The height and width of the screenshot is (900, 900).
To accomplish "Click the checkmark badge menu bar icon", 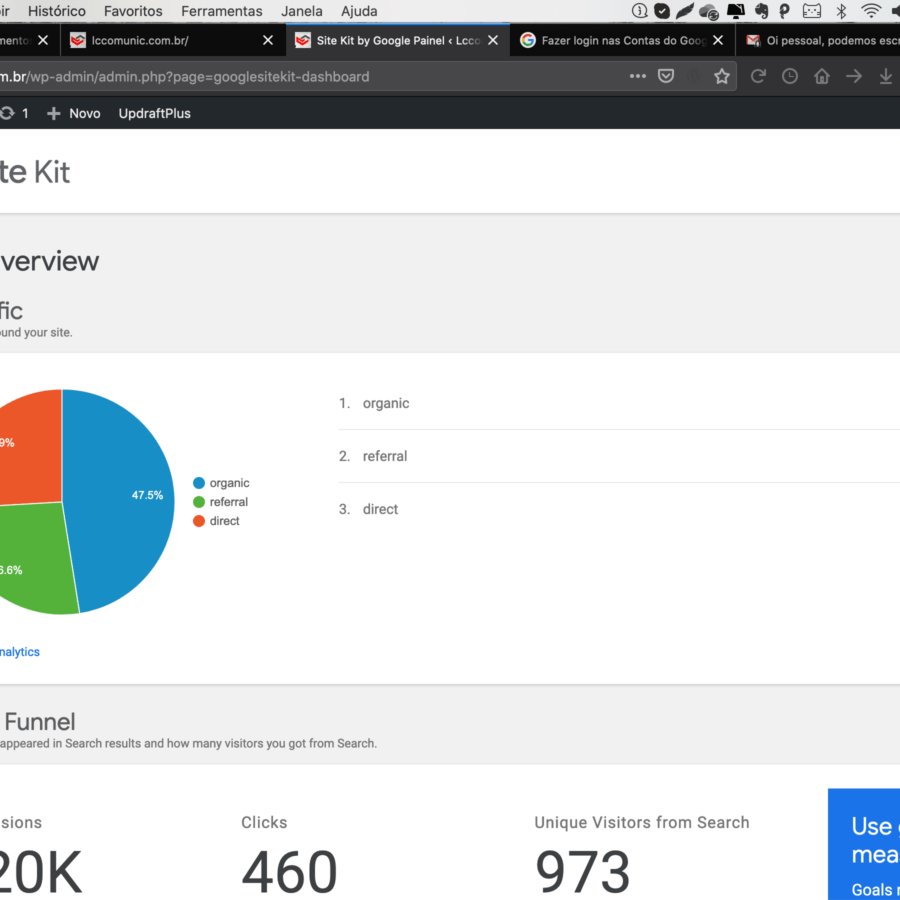I will pos(662,11).
